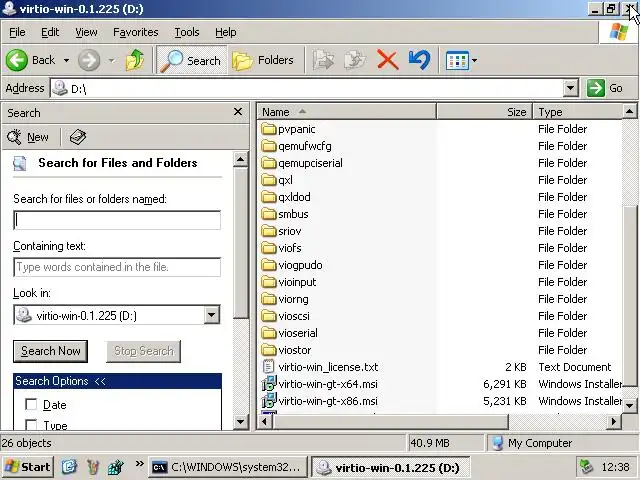Sort by the Type column header
This screenshot has height=480, width=640.
tap(578, 112)
